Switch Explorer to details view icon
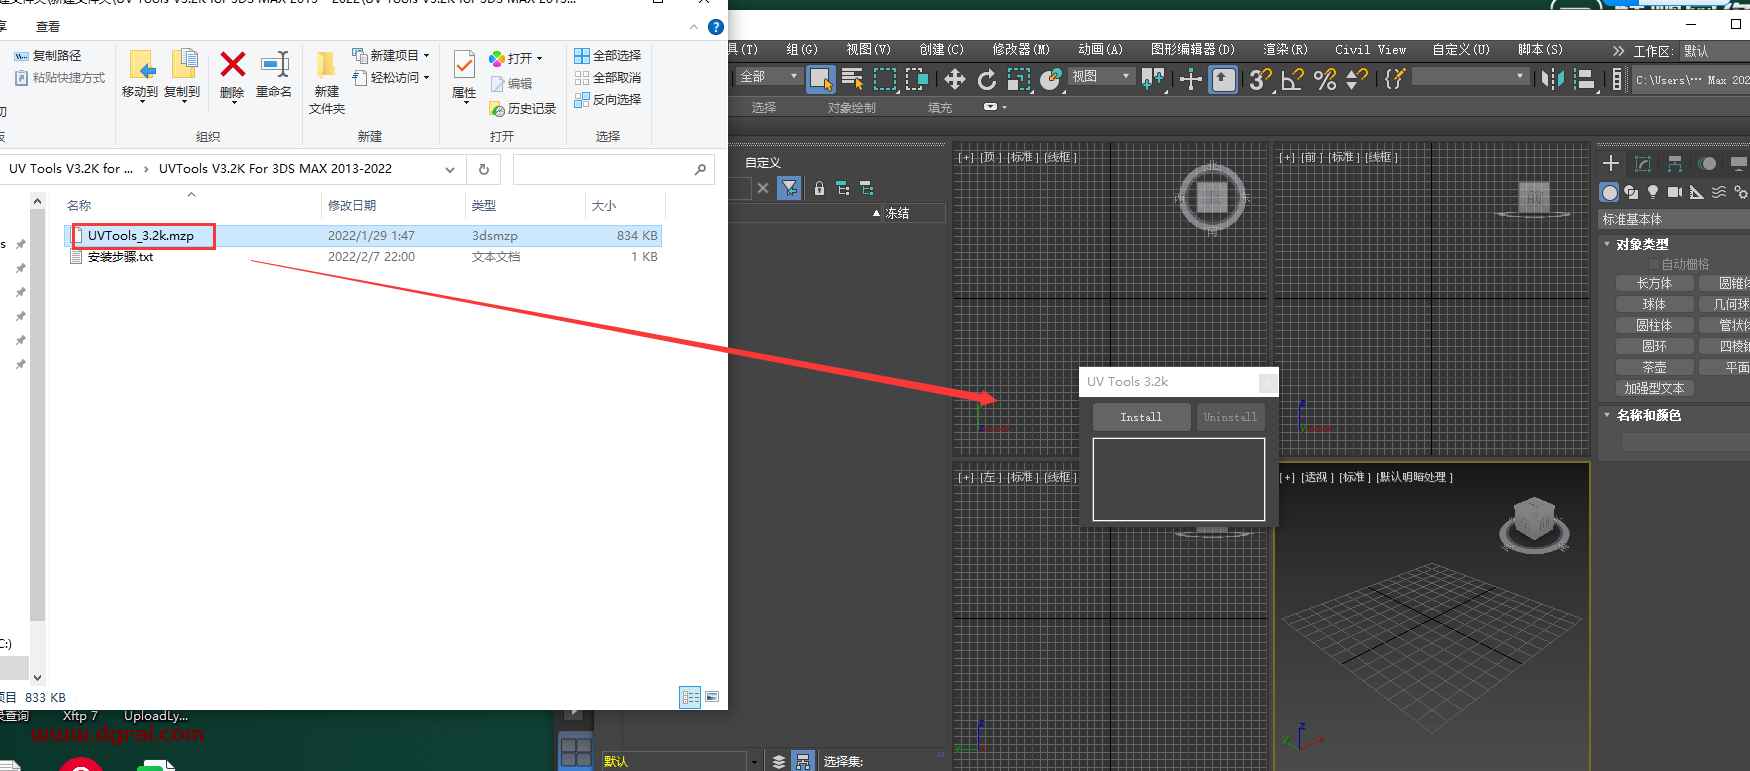The height and width of the screenshot is (771, 1750). pyautogui.click(x=690, y=697)
